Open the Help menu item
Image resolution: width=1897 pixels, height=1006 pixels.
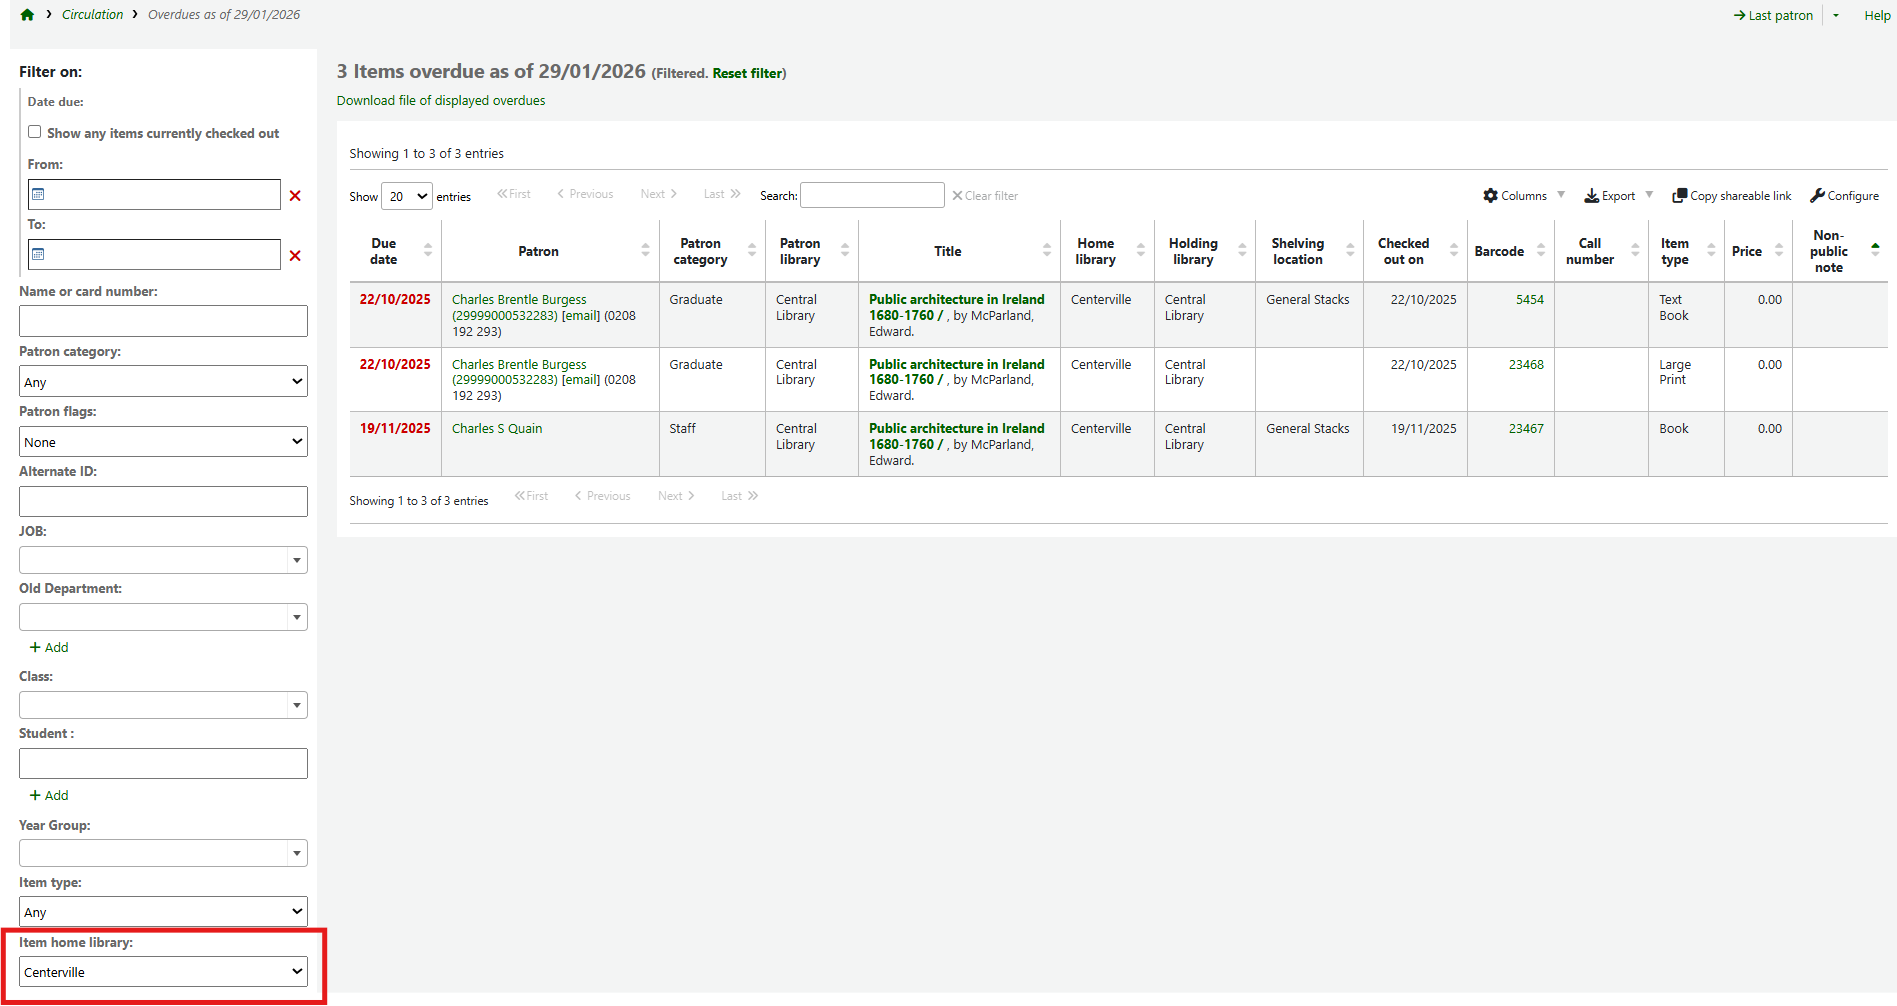click(1876, 15)
